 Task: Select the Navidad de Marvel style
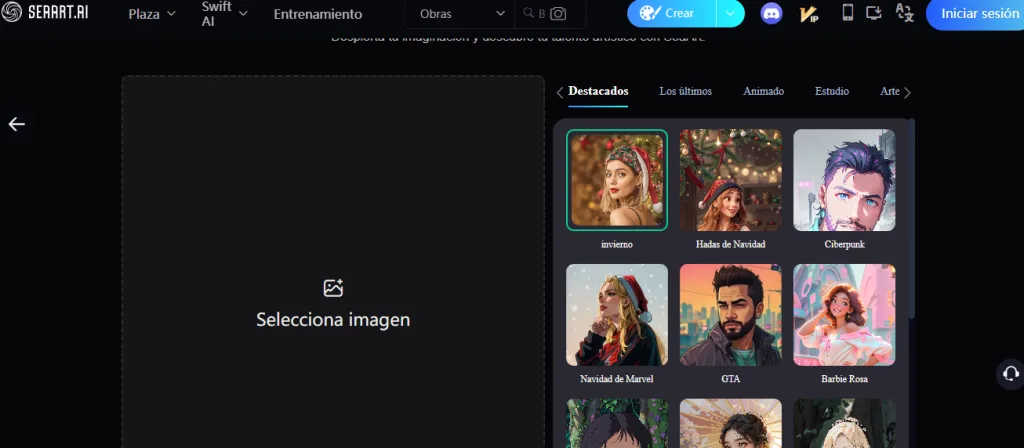[x=617, y=315]
